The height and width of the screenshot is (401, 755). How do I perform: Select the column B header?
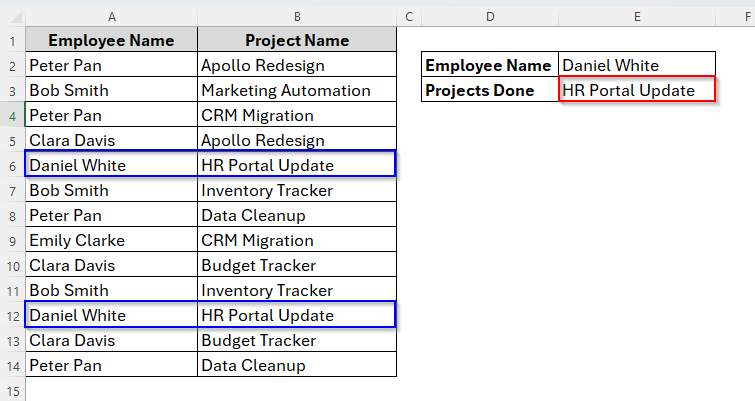coord(297,17)
